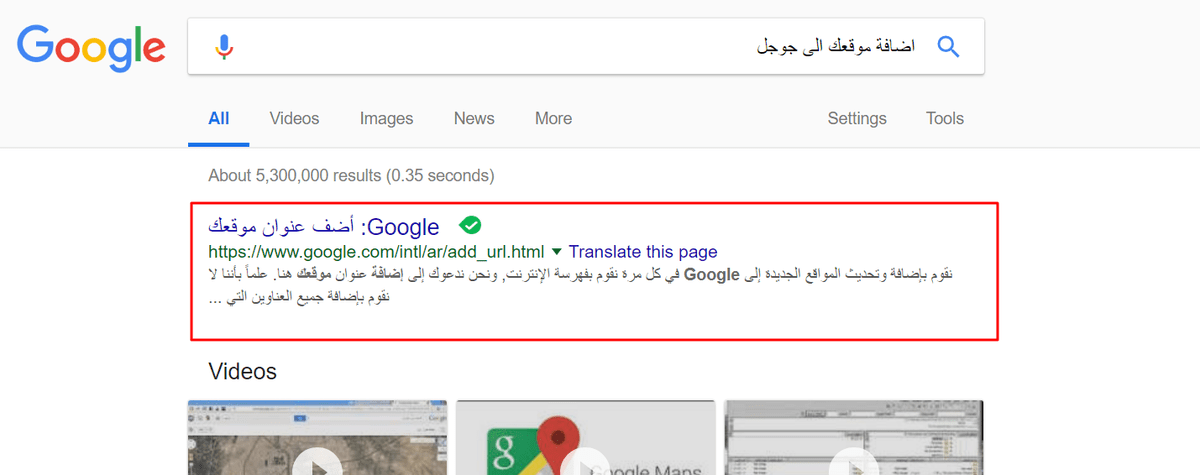This screenshot has height=475, width=1200.
Task: Select the All results tab
Action: [x=219, y=118]
